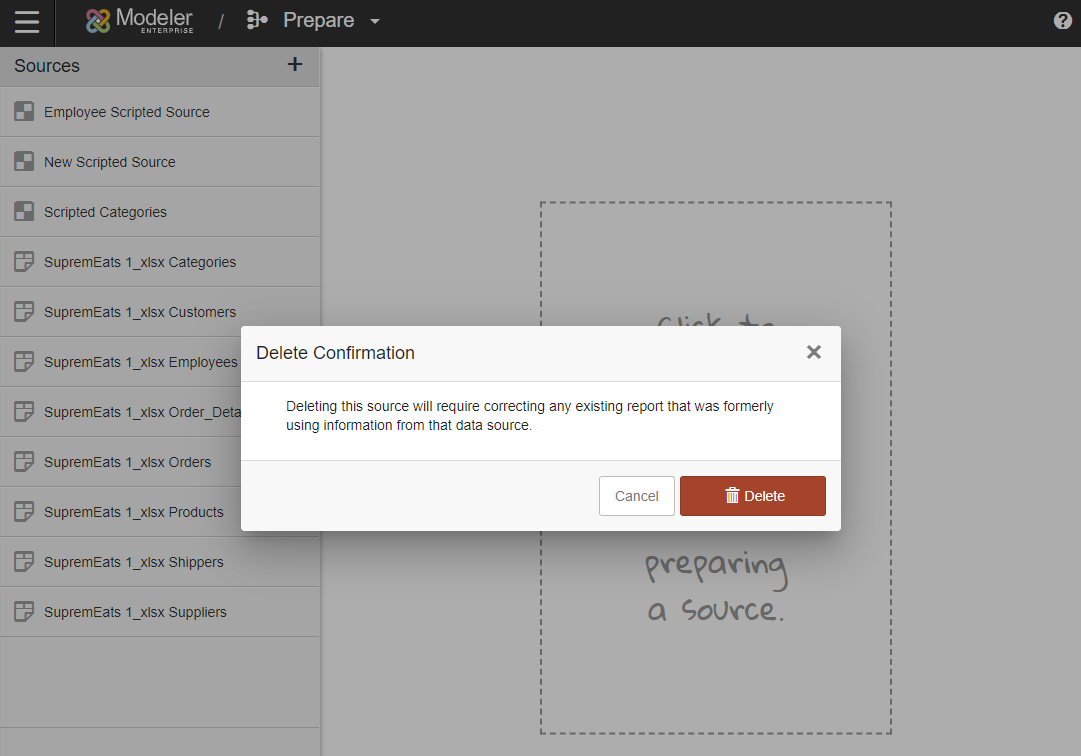Click the SupremEats Categories table icon
The width and height of the screenshot is (1081, 756).
[x=24, y=262]
